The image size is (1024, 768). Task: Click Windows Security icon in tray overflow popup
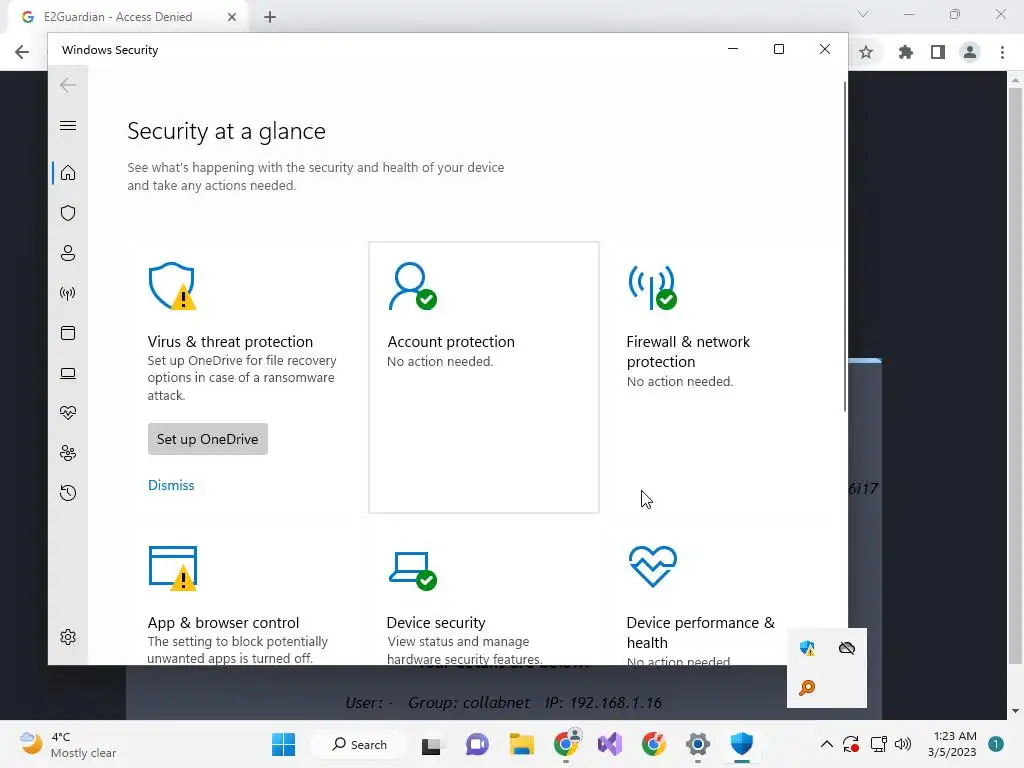coord(807,648)
